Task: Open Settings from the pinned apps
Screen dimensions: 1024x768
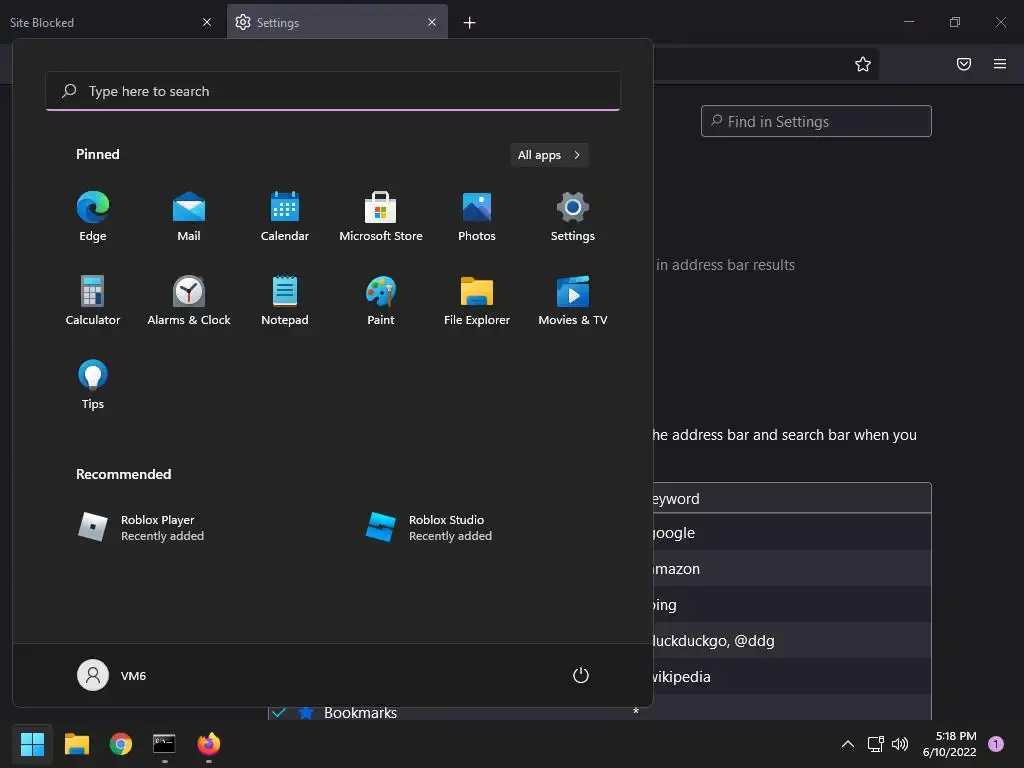Action: pyautogui.click(x=573, y=217)
